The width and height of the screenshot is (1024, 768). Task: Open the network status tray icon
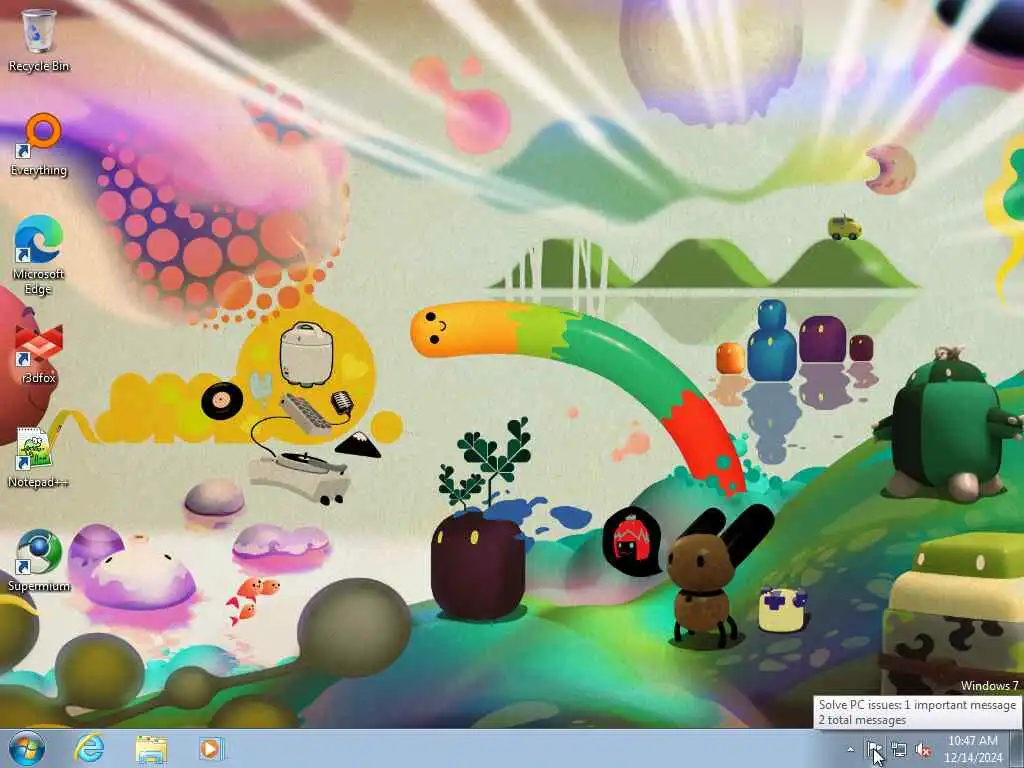click(899, 750)
